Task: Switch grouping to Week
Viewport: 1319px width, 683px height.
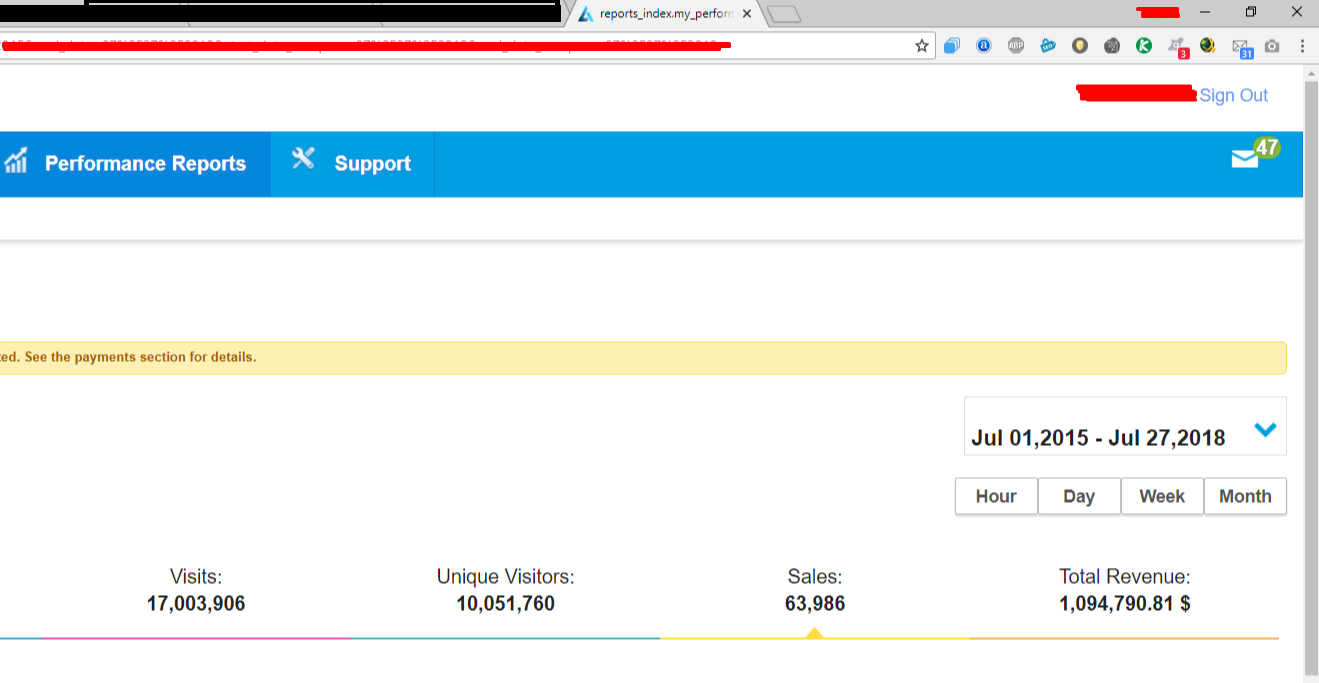Action: [1162, 496]
